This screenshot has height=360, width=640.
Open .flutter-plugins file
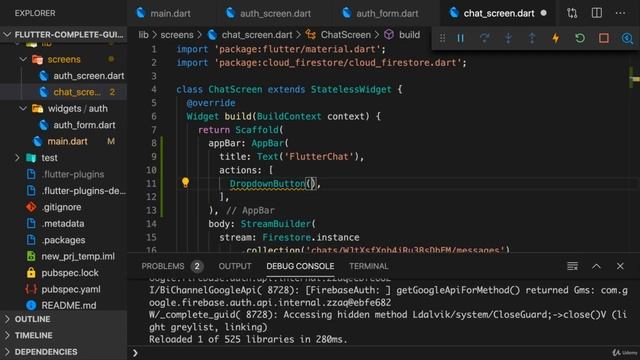coord(73,174)
